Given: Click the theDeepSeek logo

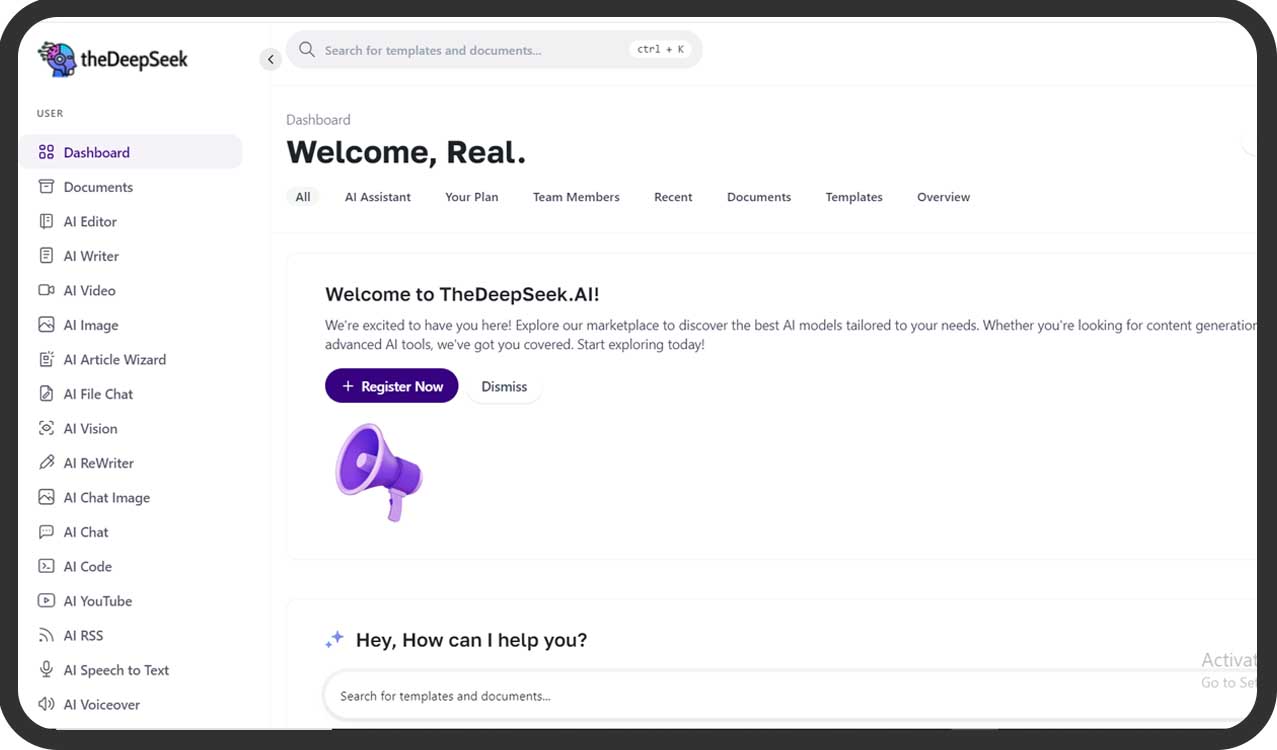Looking at the screenshot, I should pyautogui.click(x=113, y=59).
